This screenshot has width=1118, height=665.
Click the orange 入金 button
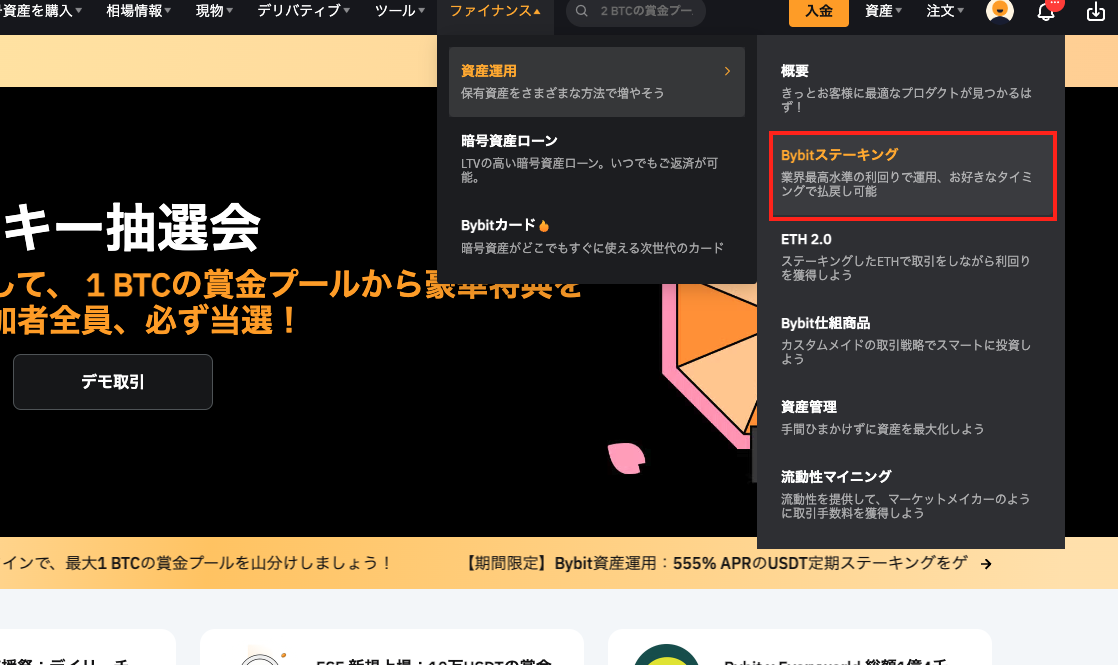click(x=819, y=11)
